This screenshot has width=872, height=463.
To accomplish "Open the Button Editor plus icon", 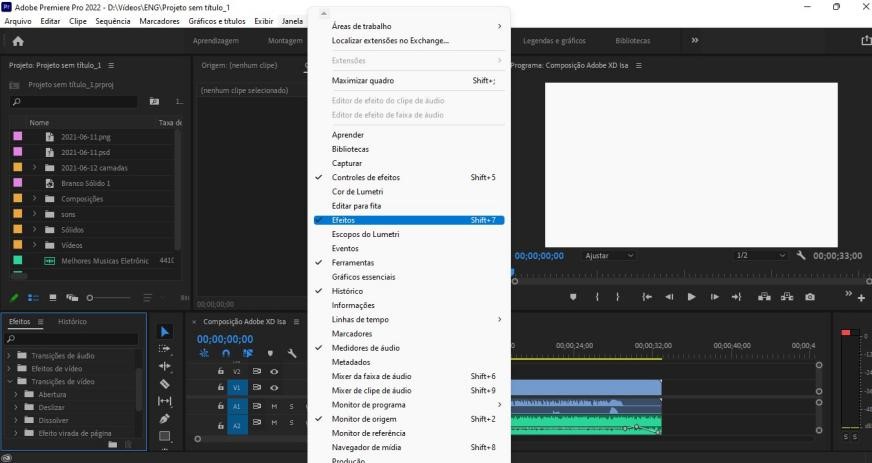I will point(861,298).
